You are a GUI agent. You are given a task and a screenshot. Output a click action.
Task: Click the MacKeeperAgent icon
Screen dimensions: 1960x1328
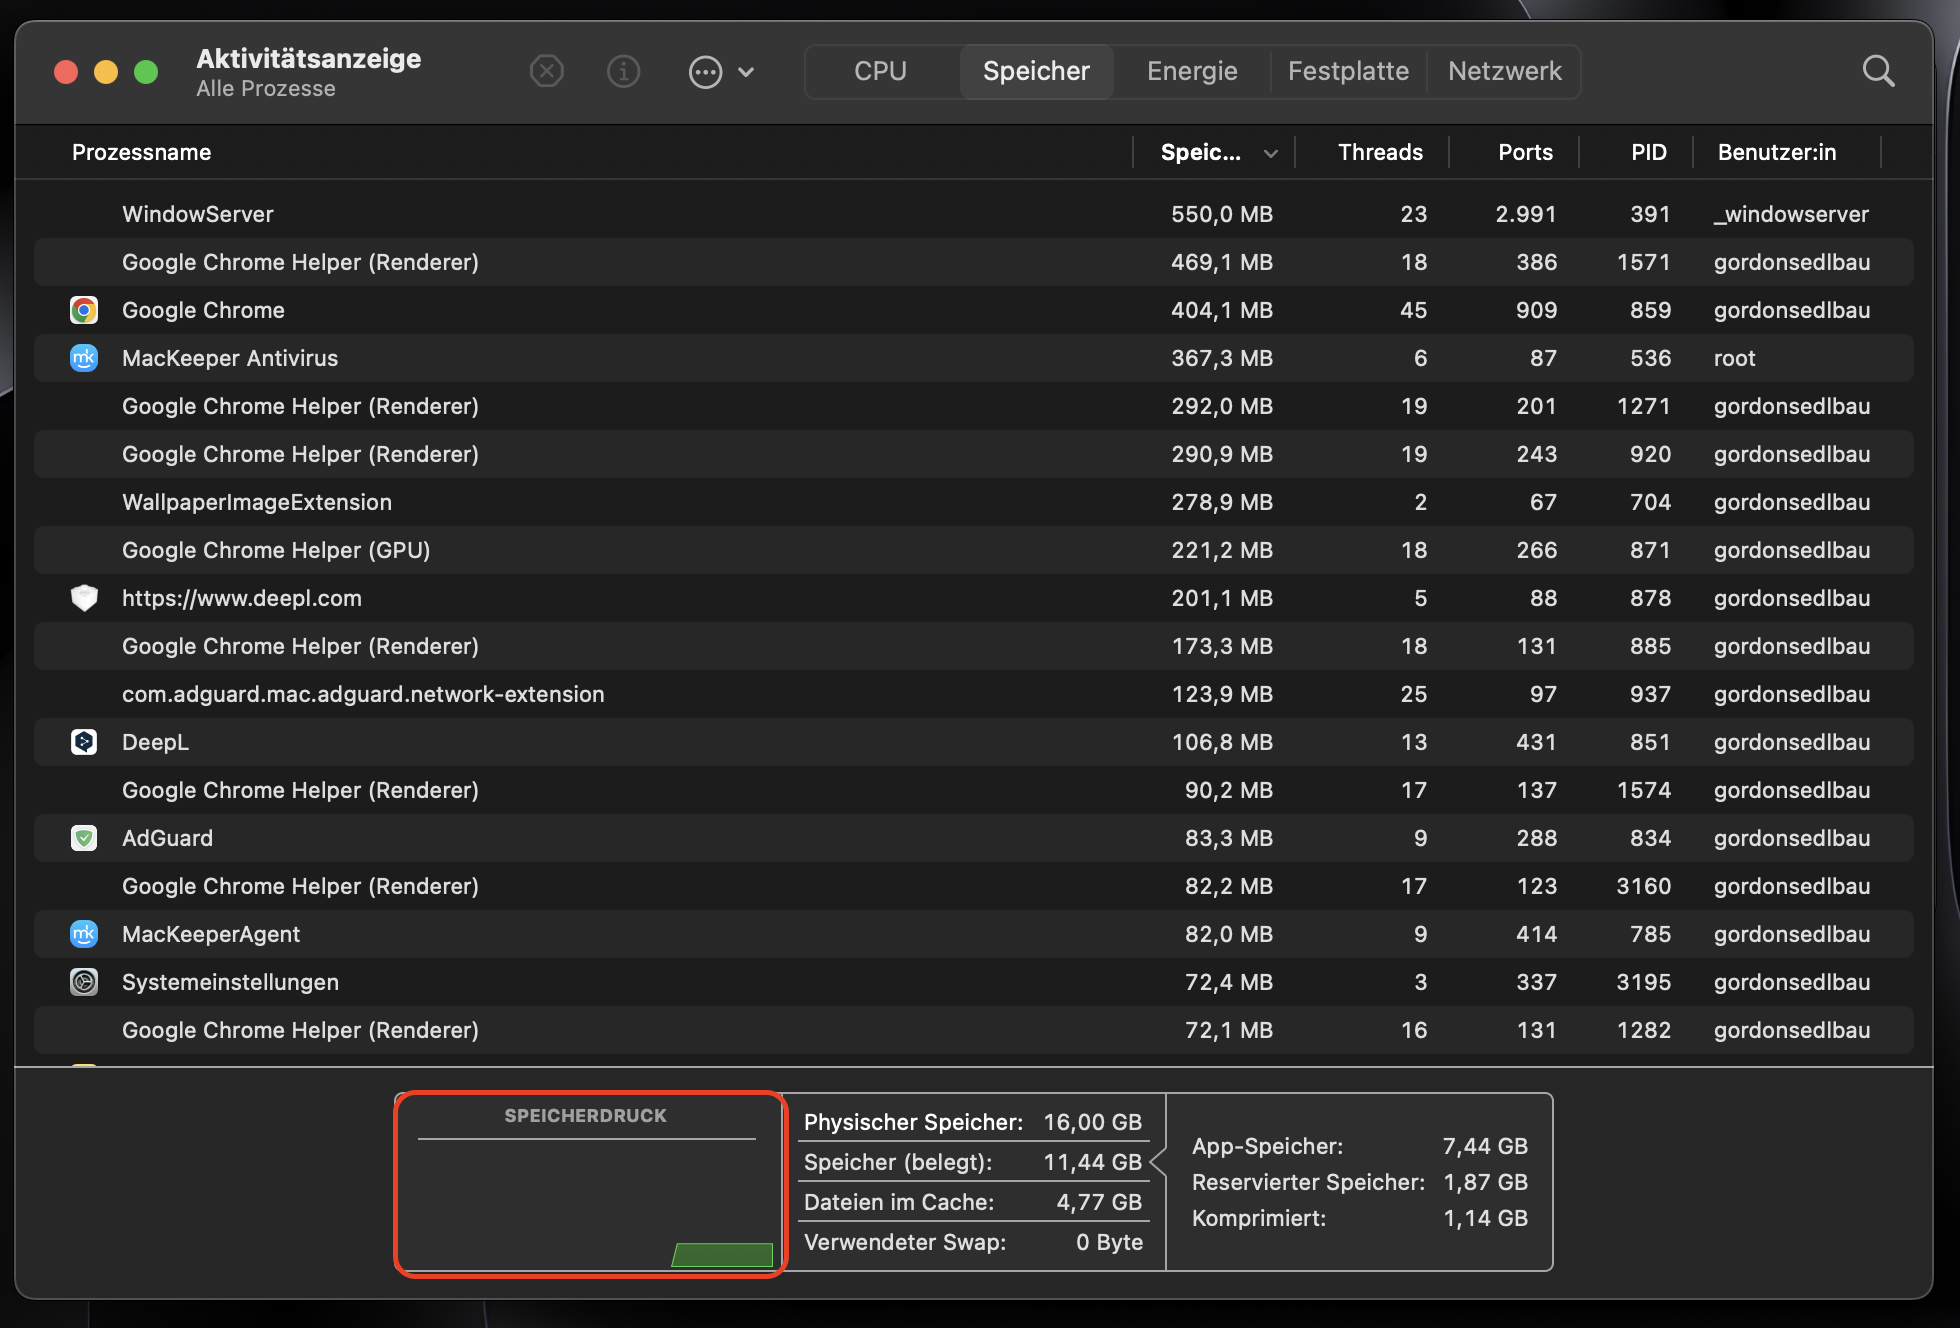(84, 934)
